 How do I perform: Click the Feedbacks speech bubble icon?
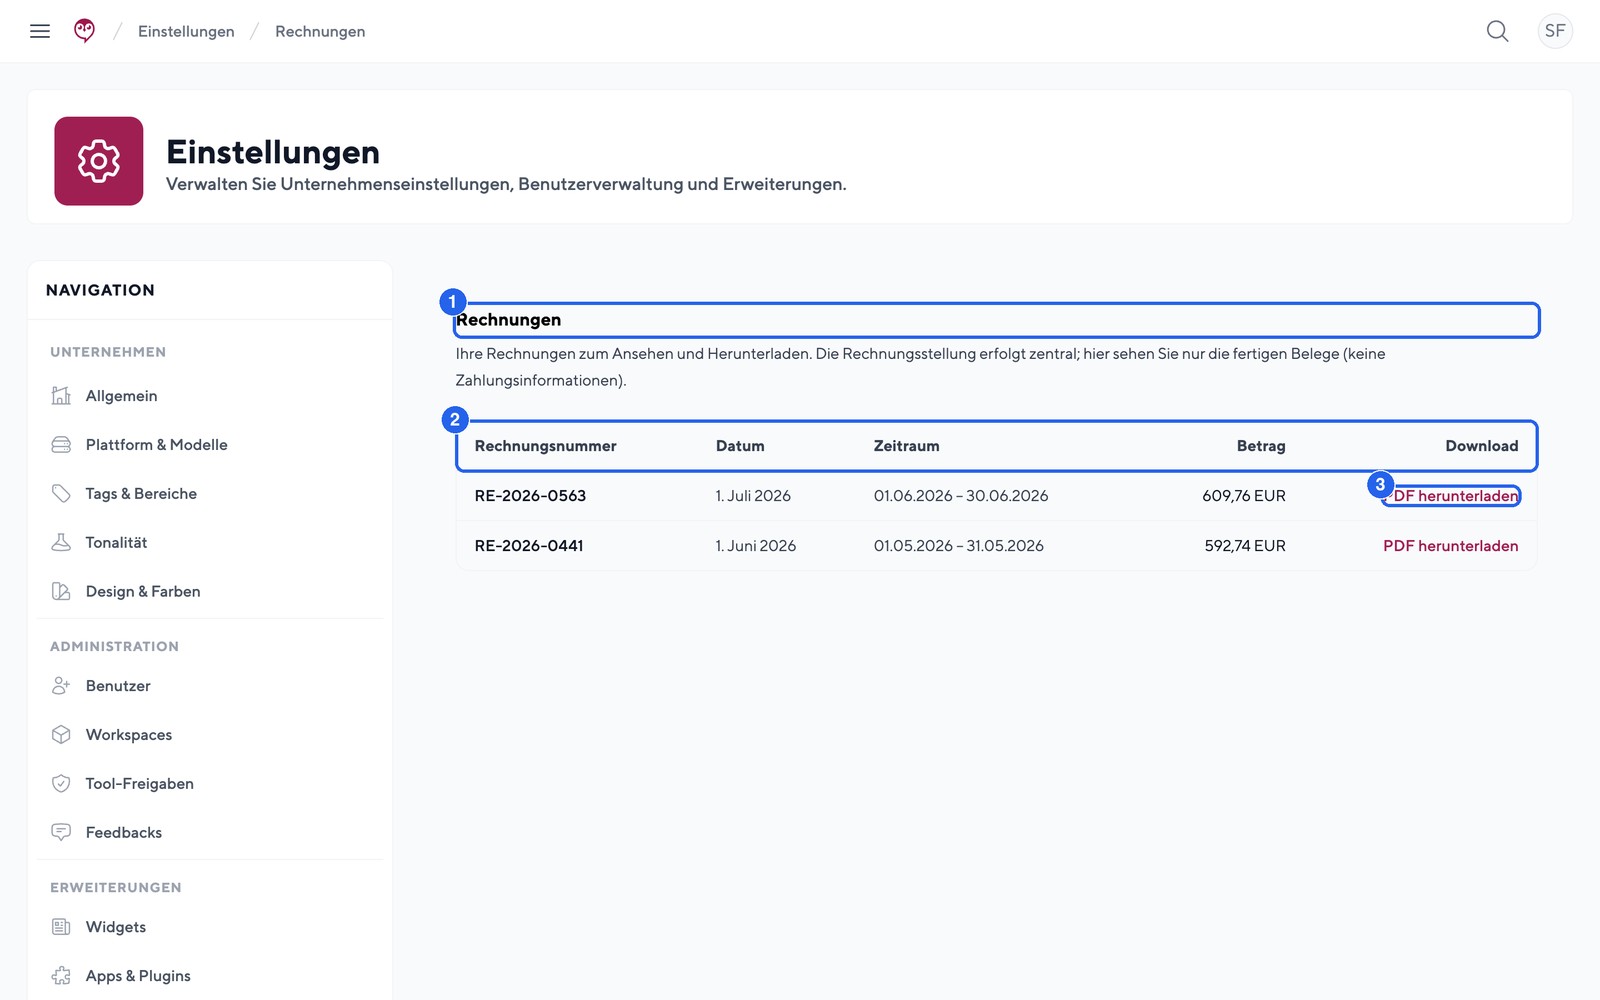tap(61, 833)
